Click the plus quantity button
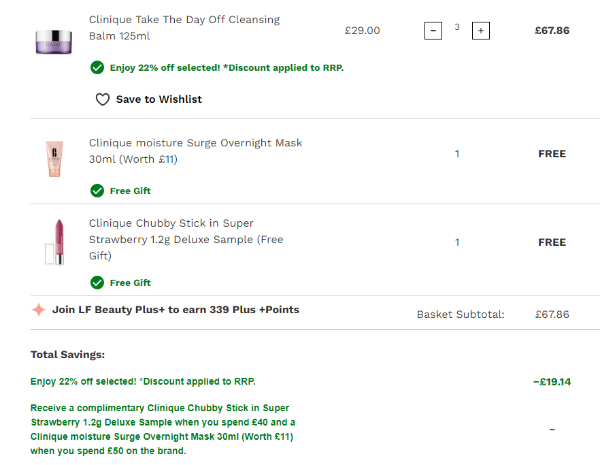Image resolution: width=600 pixels, height=465 pixels. (x=481, y=31)
